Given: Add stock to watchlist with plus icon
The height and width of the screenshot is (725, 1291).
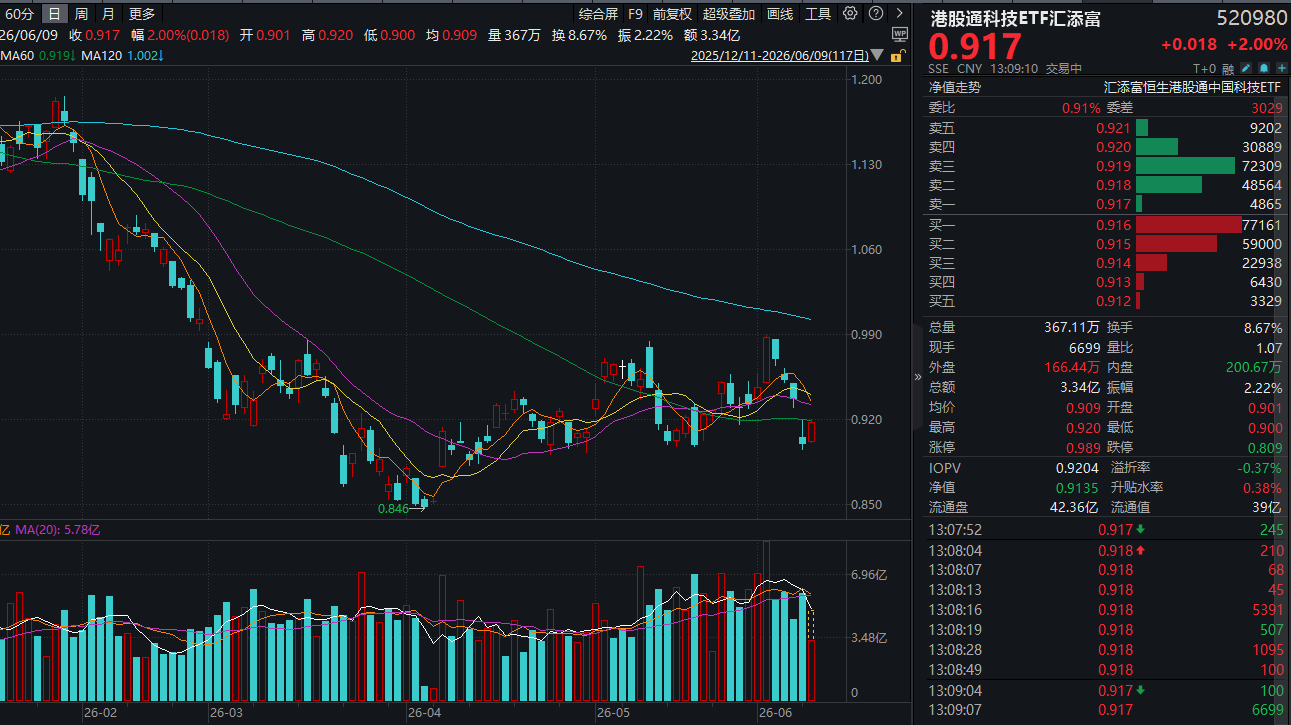Looking at the screenshot, I should point(1280,69).
